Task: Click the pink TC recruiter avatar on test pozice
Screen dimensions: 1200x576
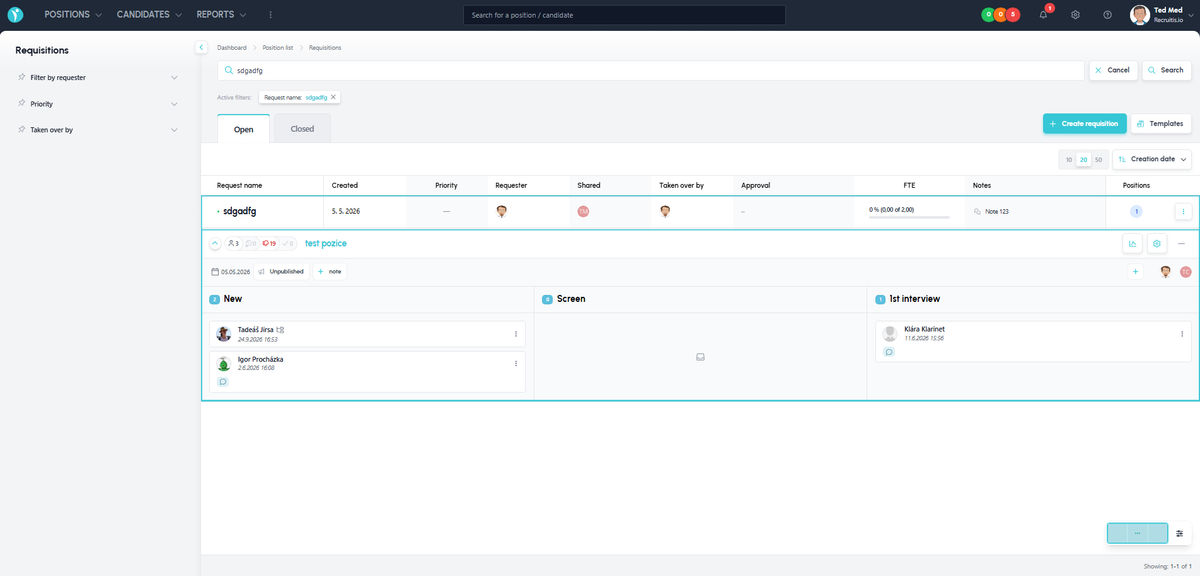Action: tap(1185, 272)
